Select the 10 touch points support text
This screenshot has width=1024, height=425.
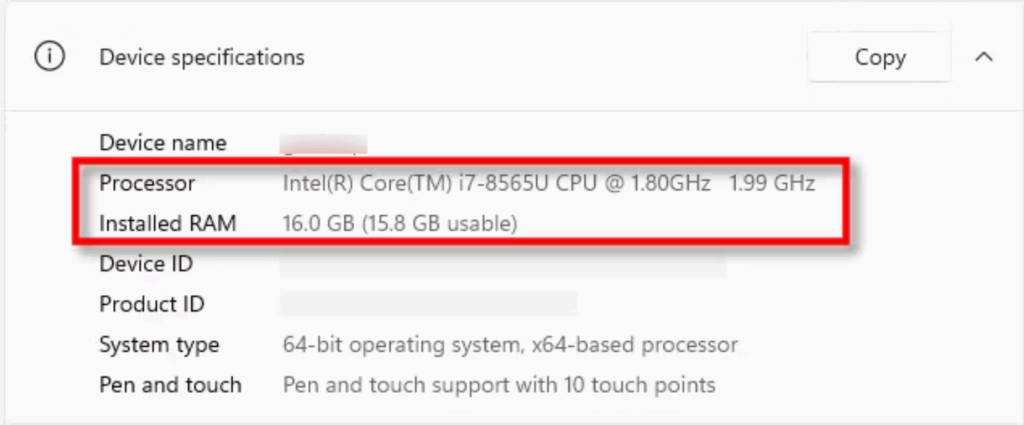[x=499, y=385]
